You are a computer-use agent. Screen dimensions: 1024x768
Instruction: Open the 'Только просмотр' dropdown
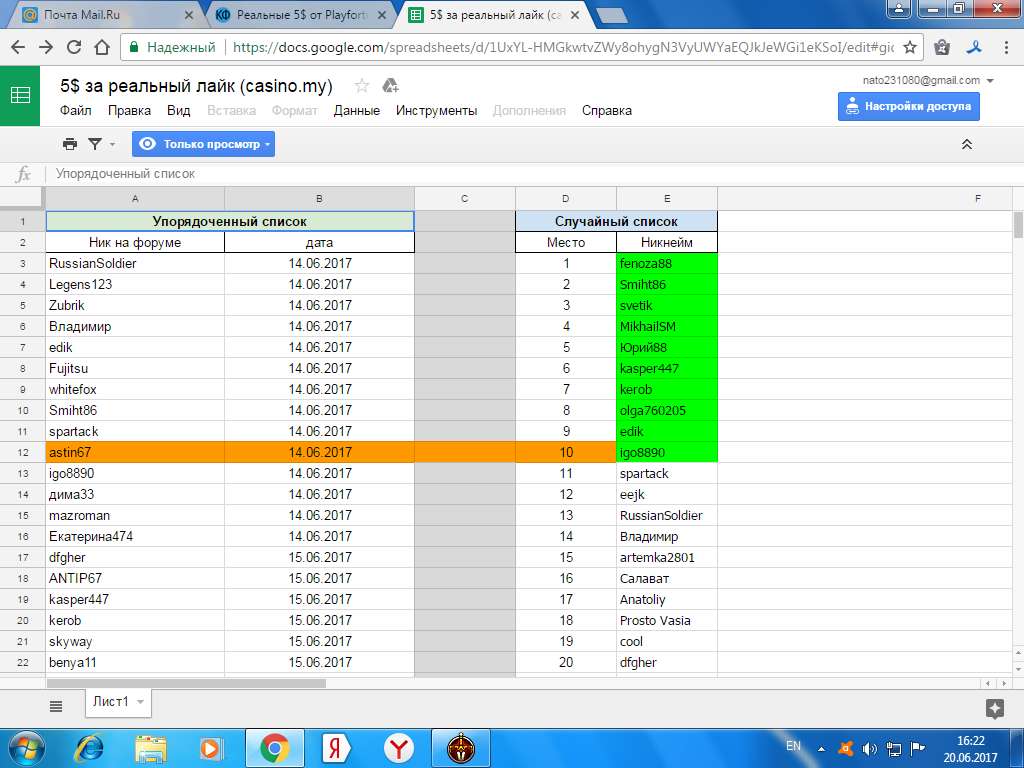point(203,144)
